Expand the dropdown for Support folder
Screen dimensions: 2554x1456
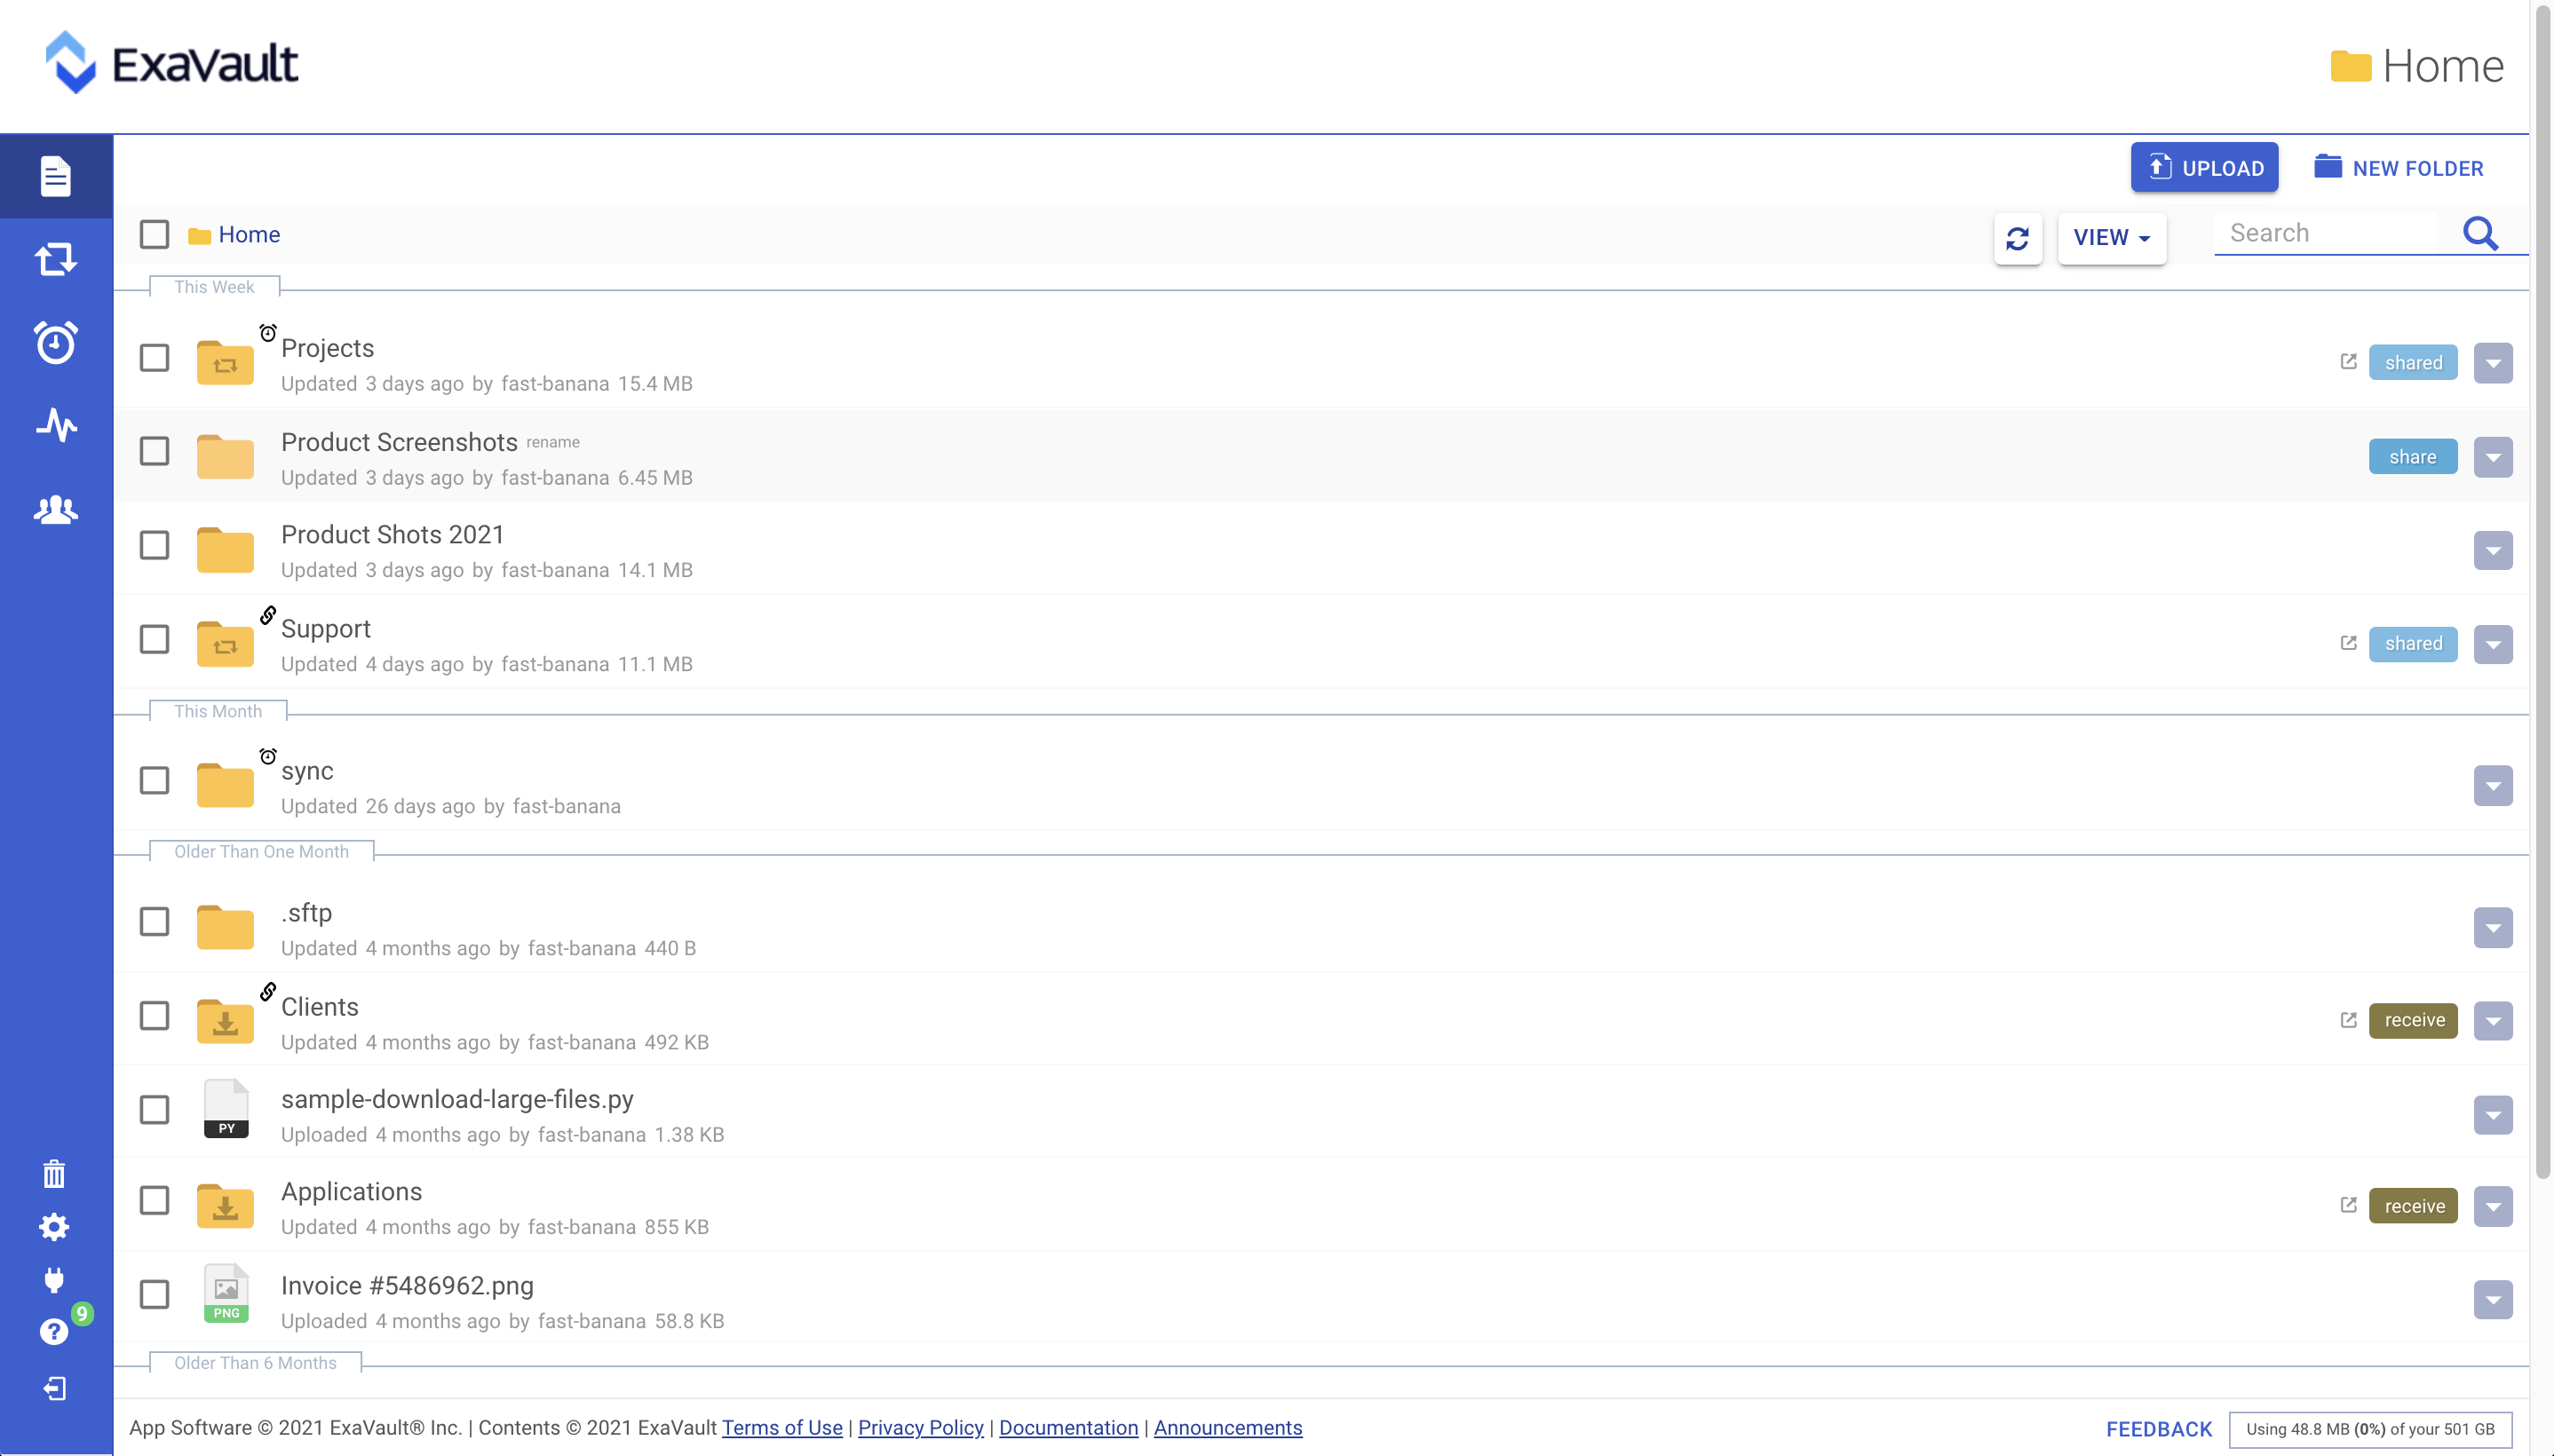(2493, 644)
